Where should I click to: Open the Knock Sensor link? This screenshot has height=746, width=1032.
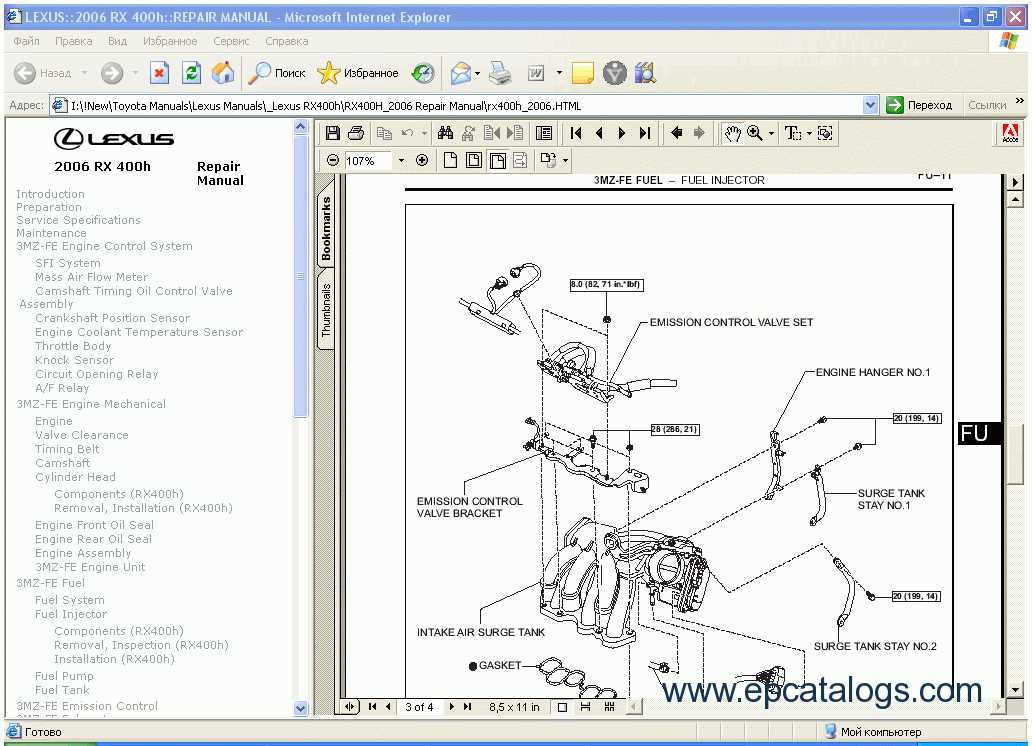(x=74, y=360)
